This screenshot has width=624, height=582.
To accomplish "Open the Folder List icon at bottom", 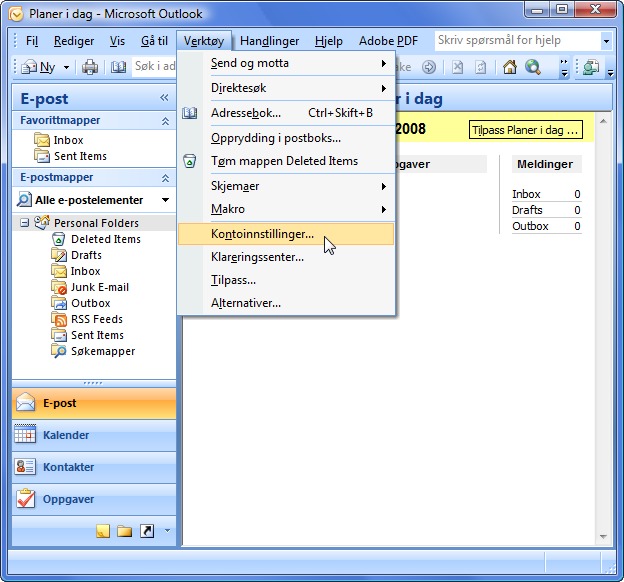I will tap(124, 531).
